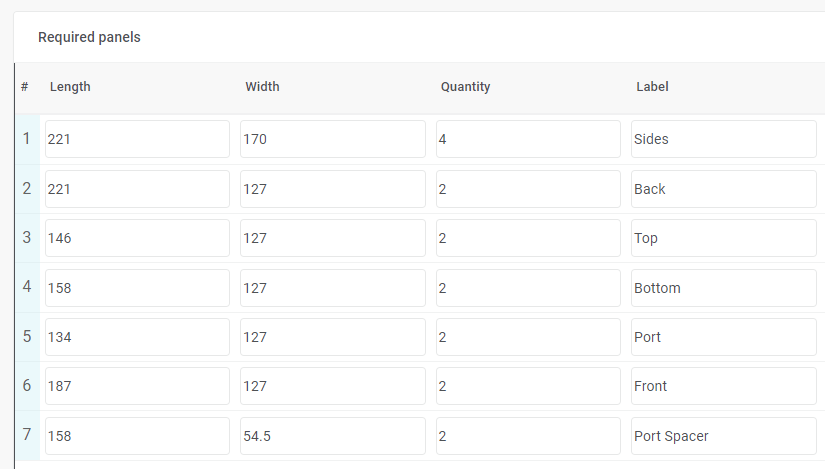Select row number 5 cell

tap(27, 337)
